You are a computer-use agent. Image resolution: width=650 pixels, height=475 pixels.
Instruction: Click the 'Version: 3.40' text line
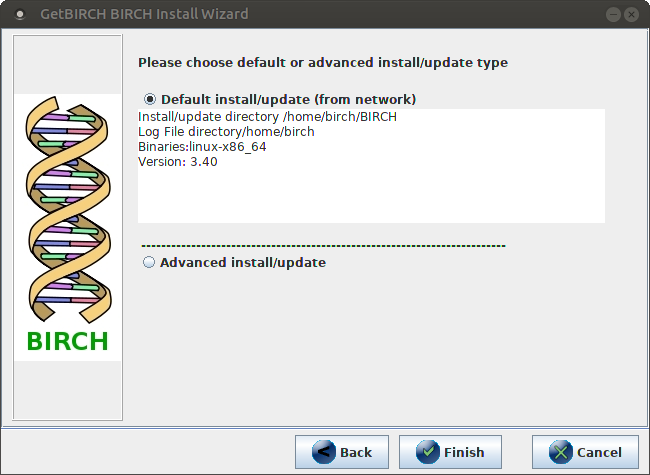point(178,162)
